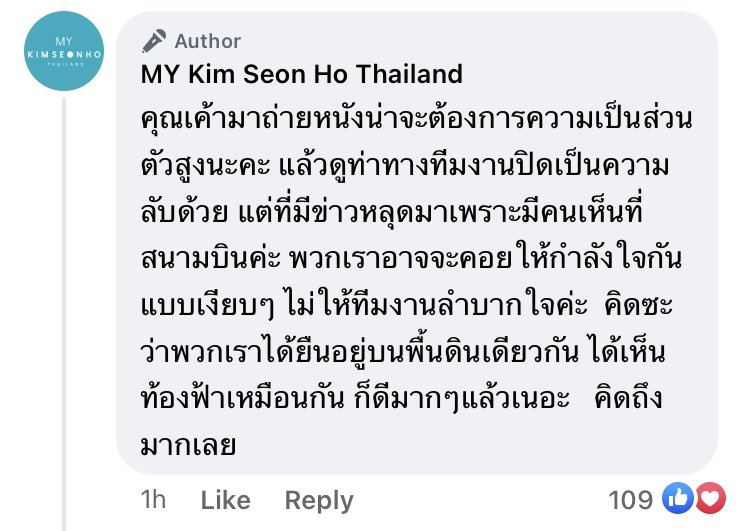Open the MY Kim Seon Ho Thailand name link
The width and height of the screenshot is (750, 531).
(301, 74)
